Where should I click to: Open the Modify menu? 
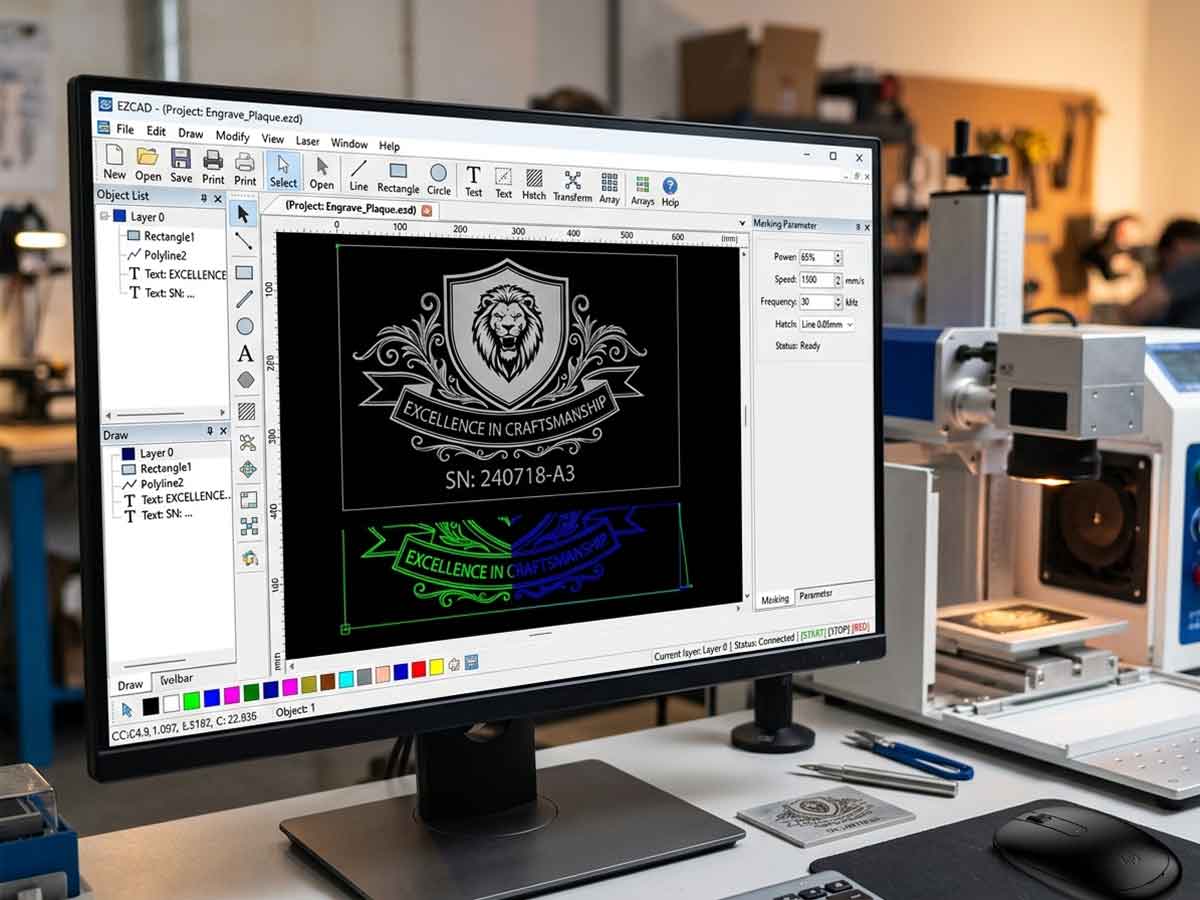coord(232,136)
